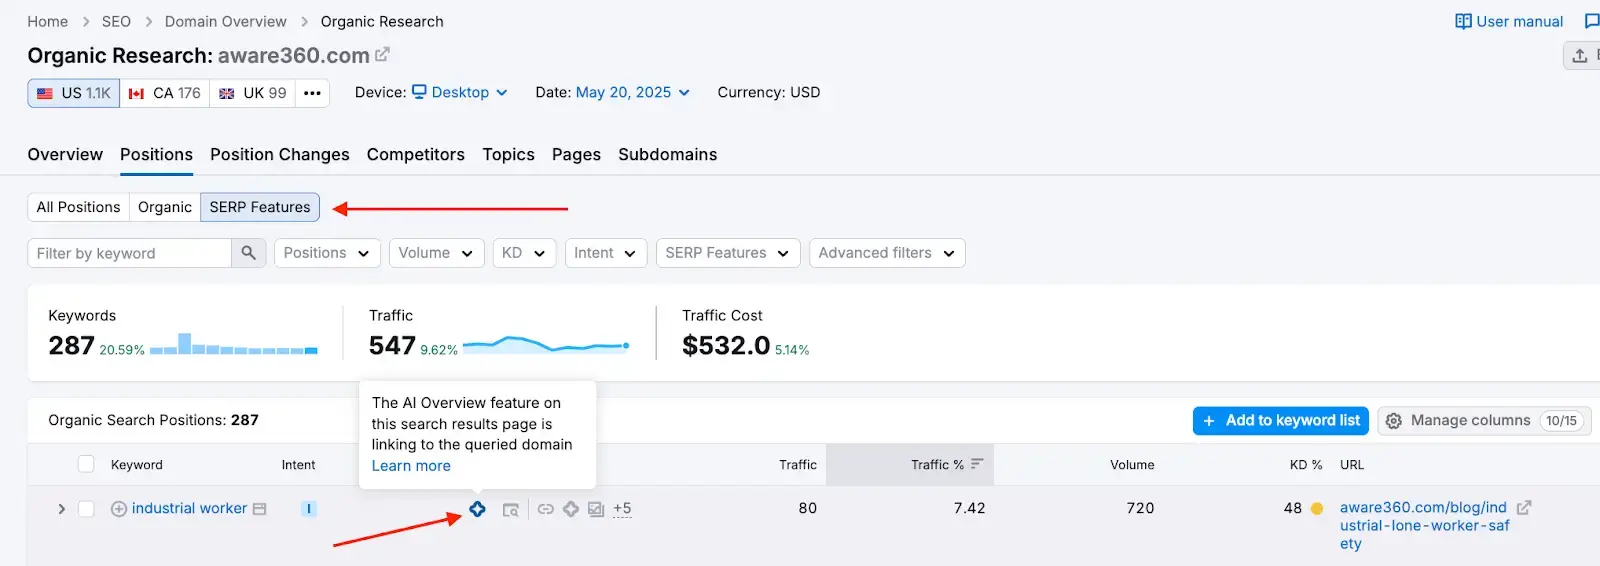Click the Filter by keyword input field
1600x566 pixels.
130,253
